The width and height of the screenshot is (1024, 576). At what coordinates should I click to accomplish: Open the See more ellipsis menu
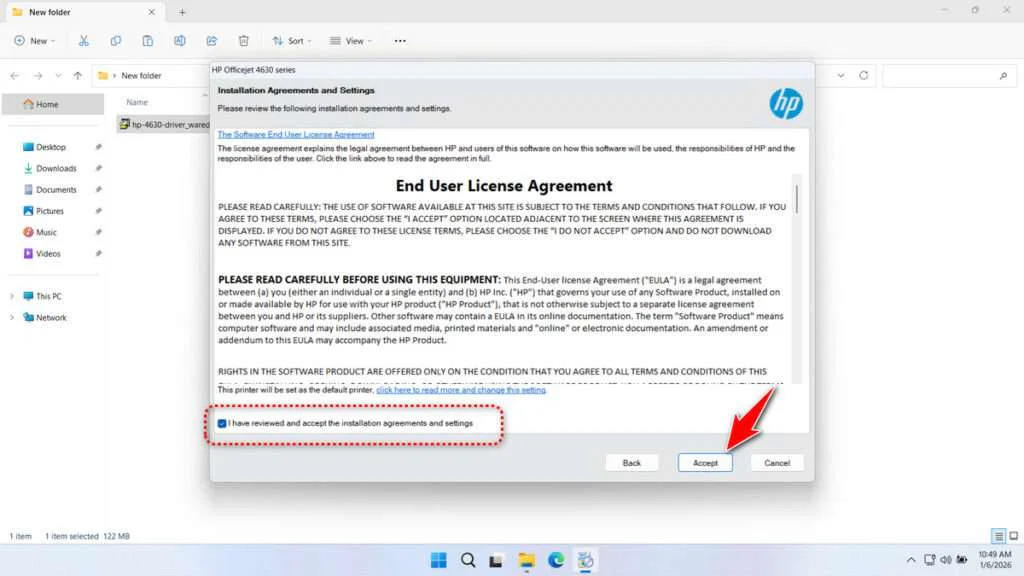[399, 40]
